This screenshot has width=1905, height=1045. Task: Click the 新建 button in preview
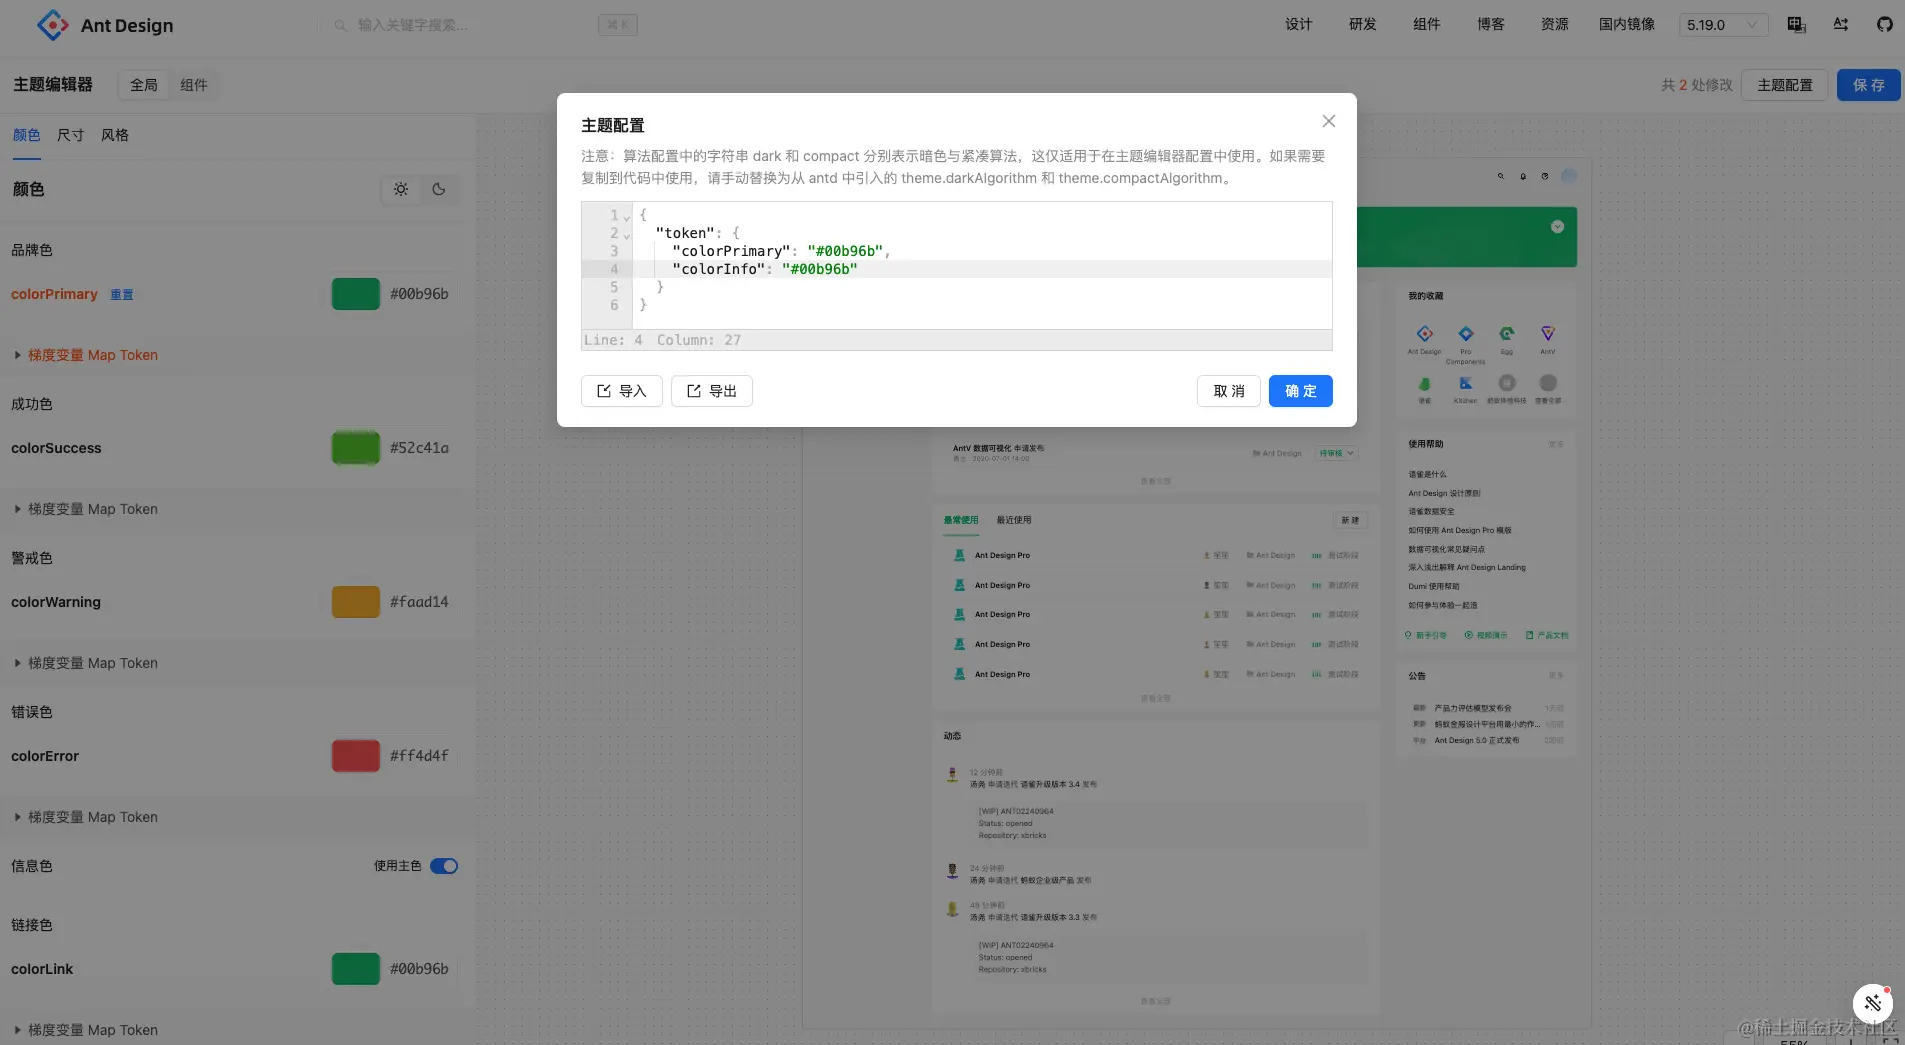1350,520
